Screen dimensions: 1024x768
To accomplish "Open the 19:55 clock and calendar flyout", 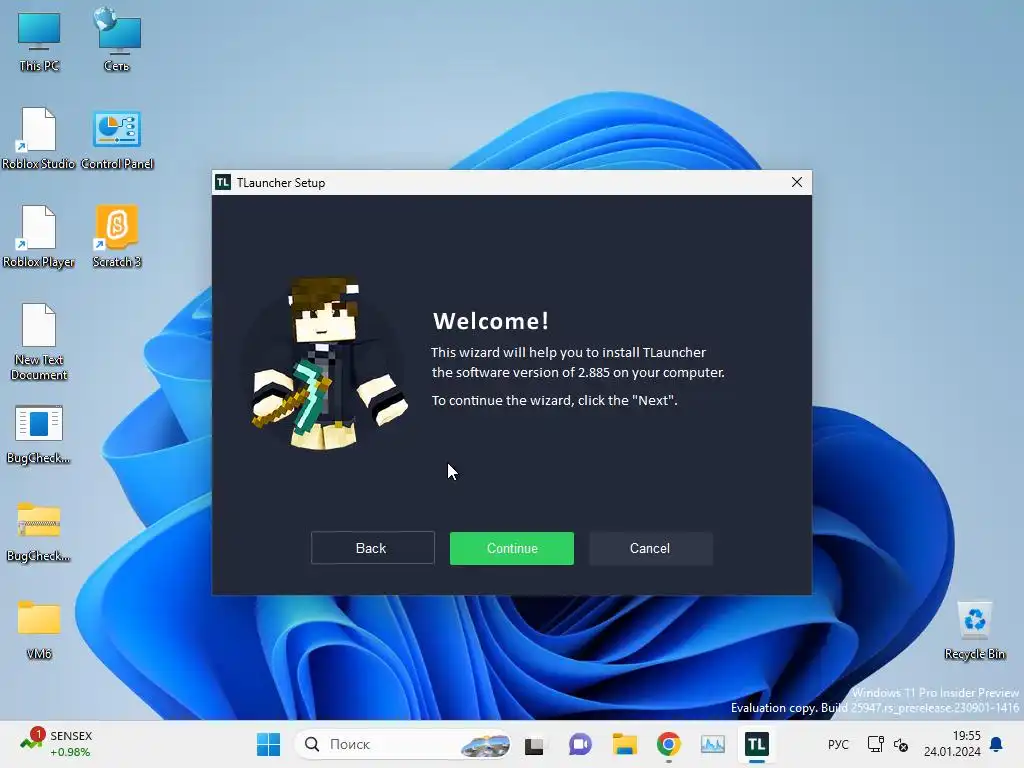I will 952,744.
